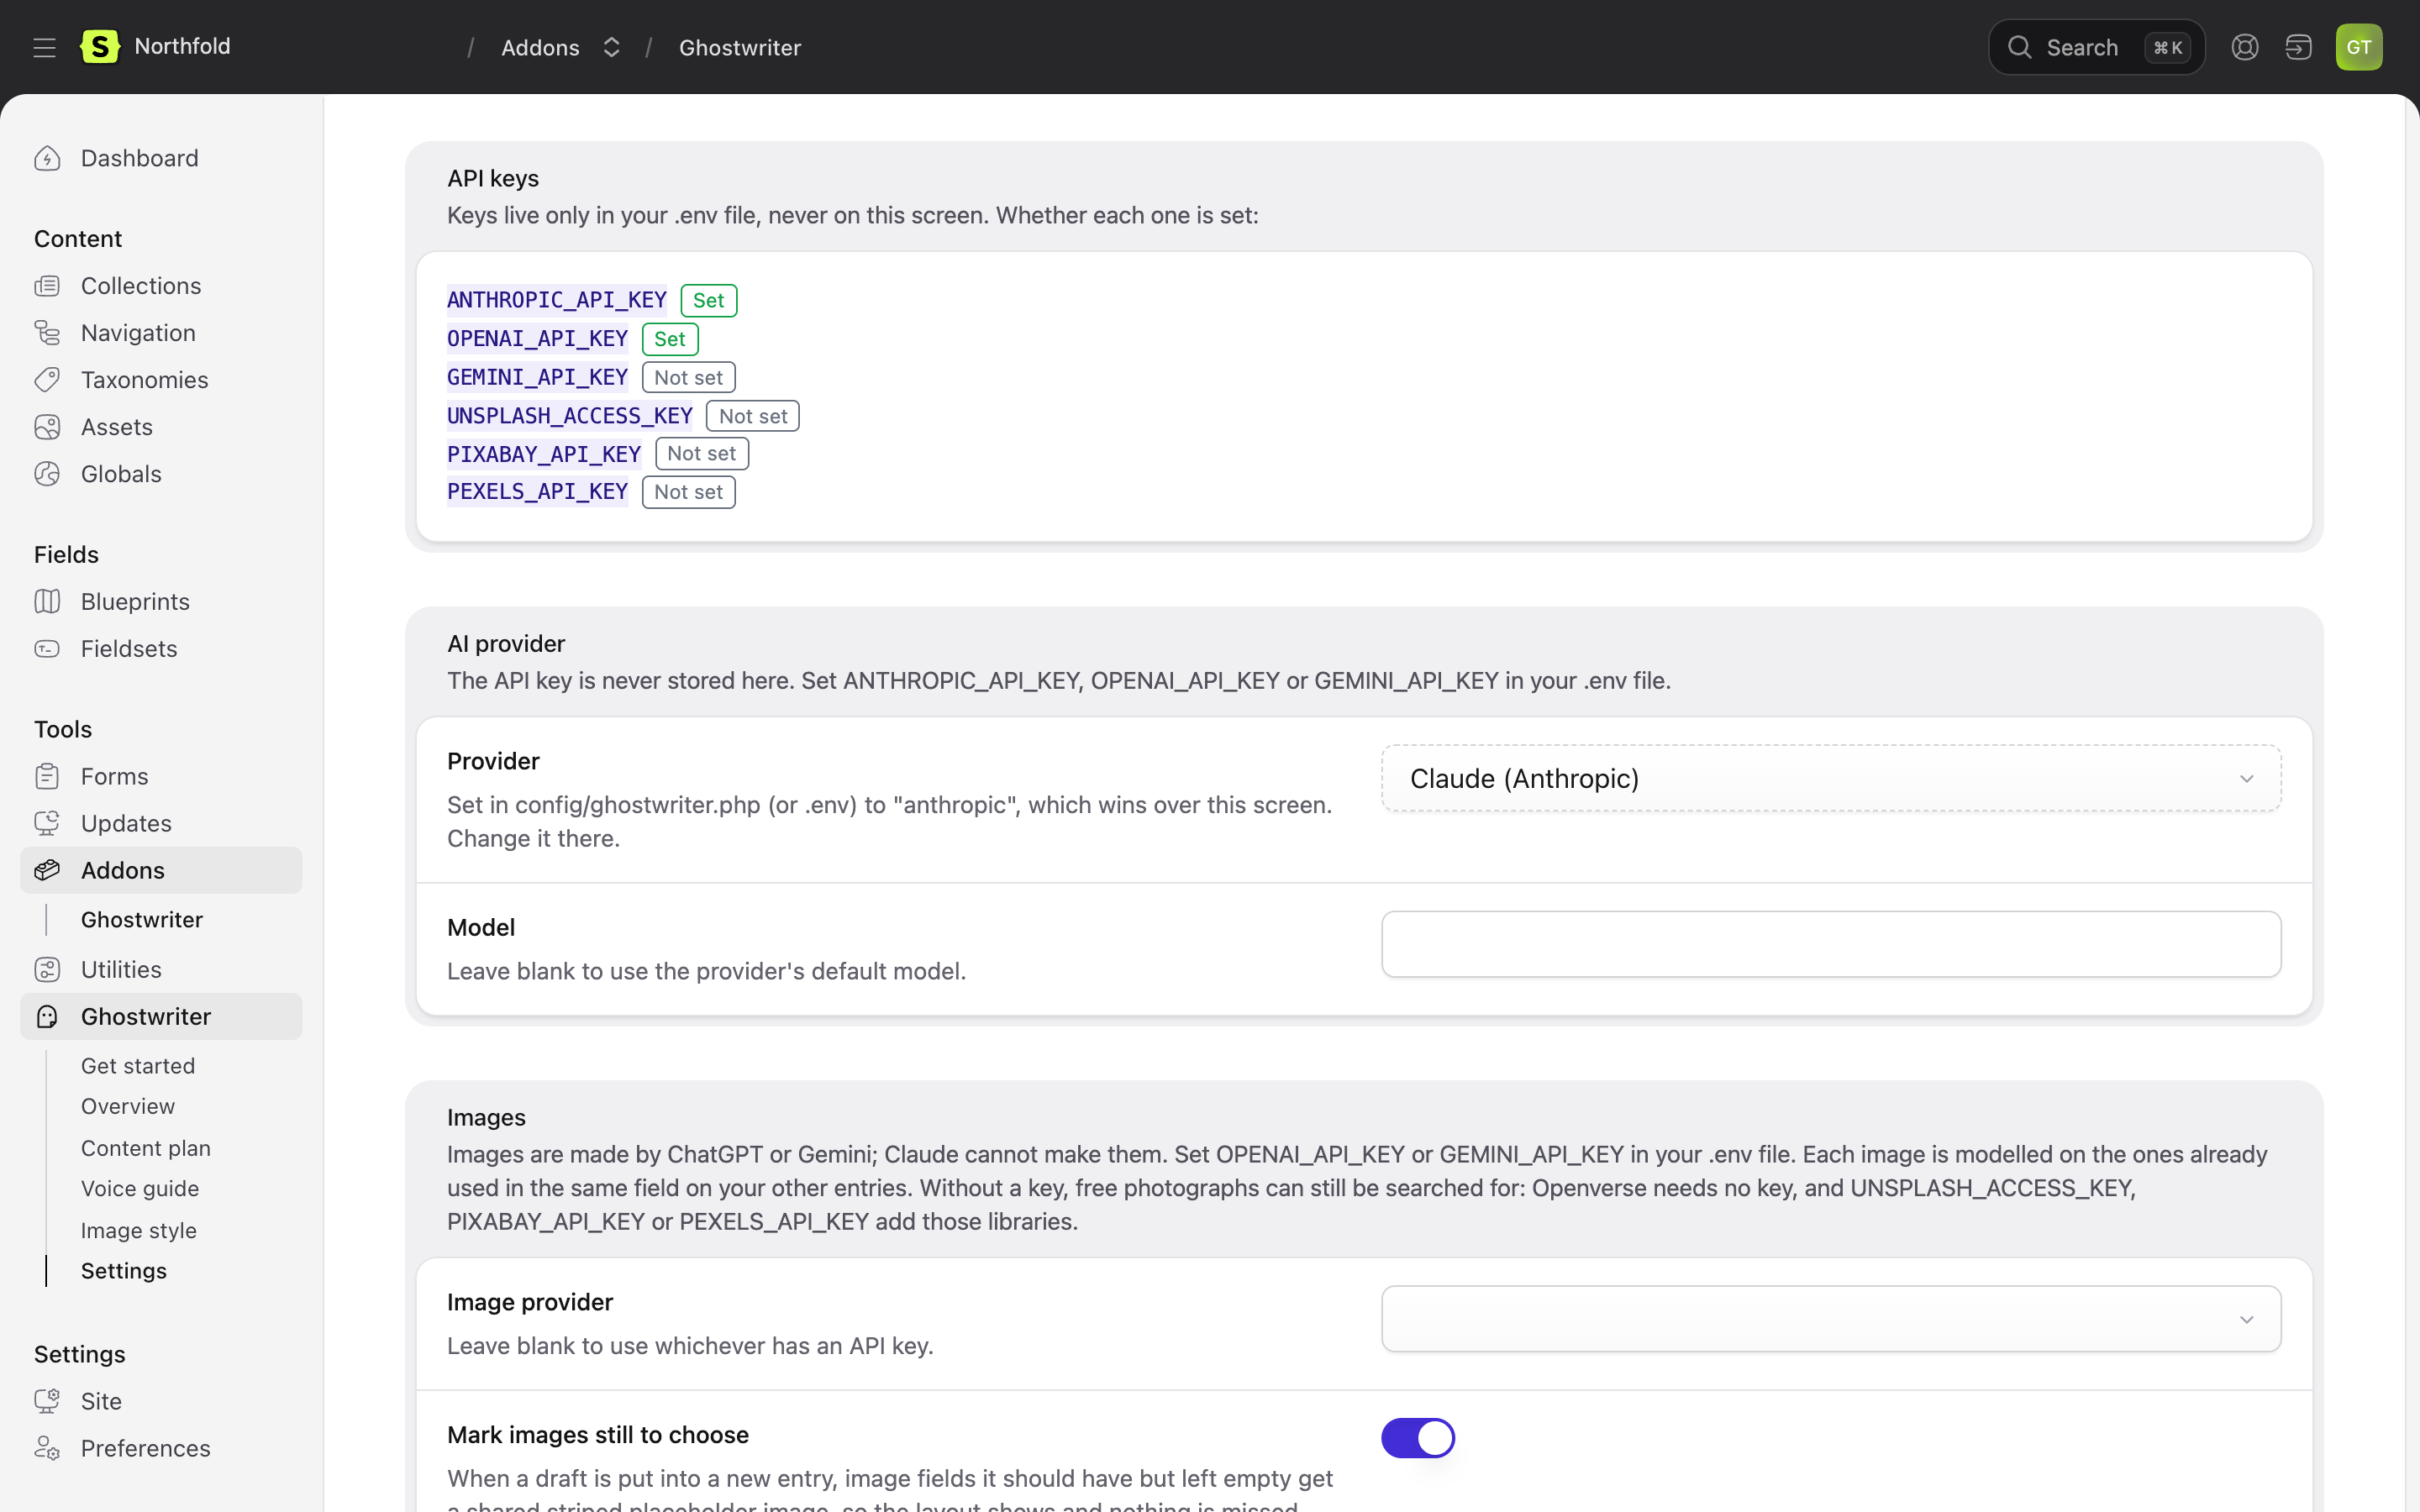Open the Dashboard icon in sidebar

[47, 158]
